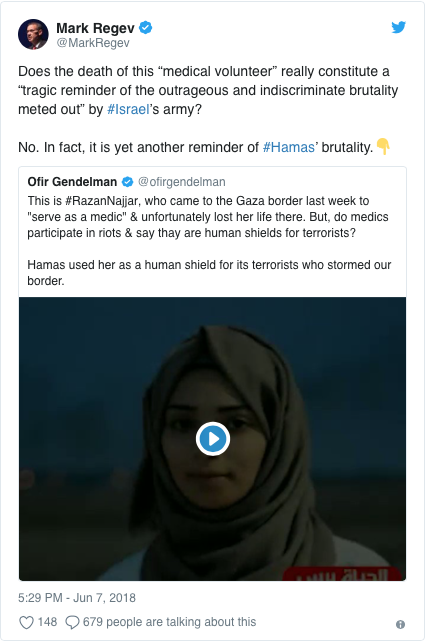This screenshot has width=426, height=641.
Task: Open the @MarkRegev handle
Action: (x=93, y=43)
